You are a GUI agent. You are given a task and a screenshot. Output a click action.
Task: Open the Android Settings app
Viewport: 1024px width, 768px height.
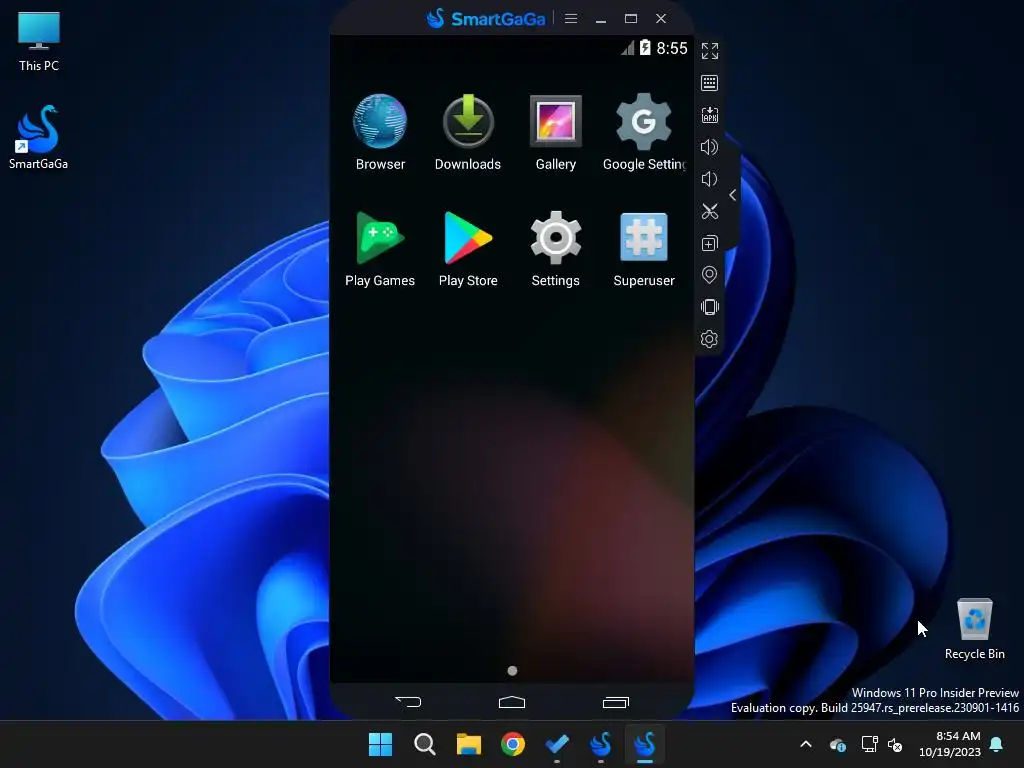[556, 249]
